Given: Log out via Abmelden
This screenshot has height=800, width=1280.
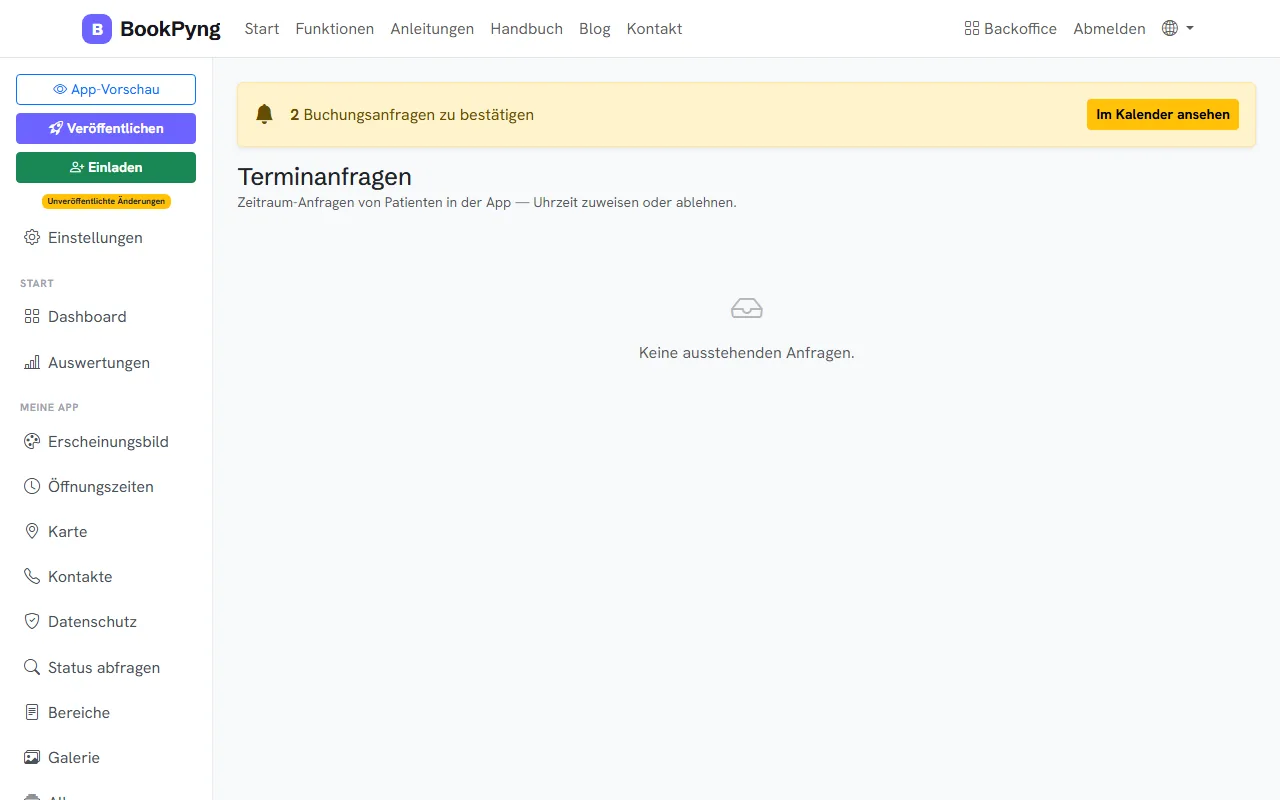Looking at the screenshot, I should coord(1110,29).
